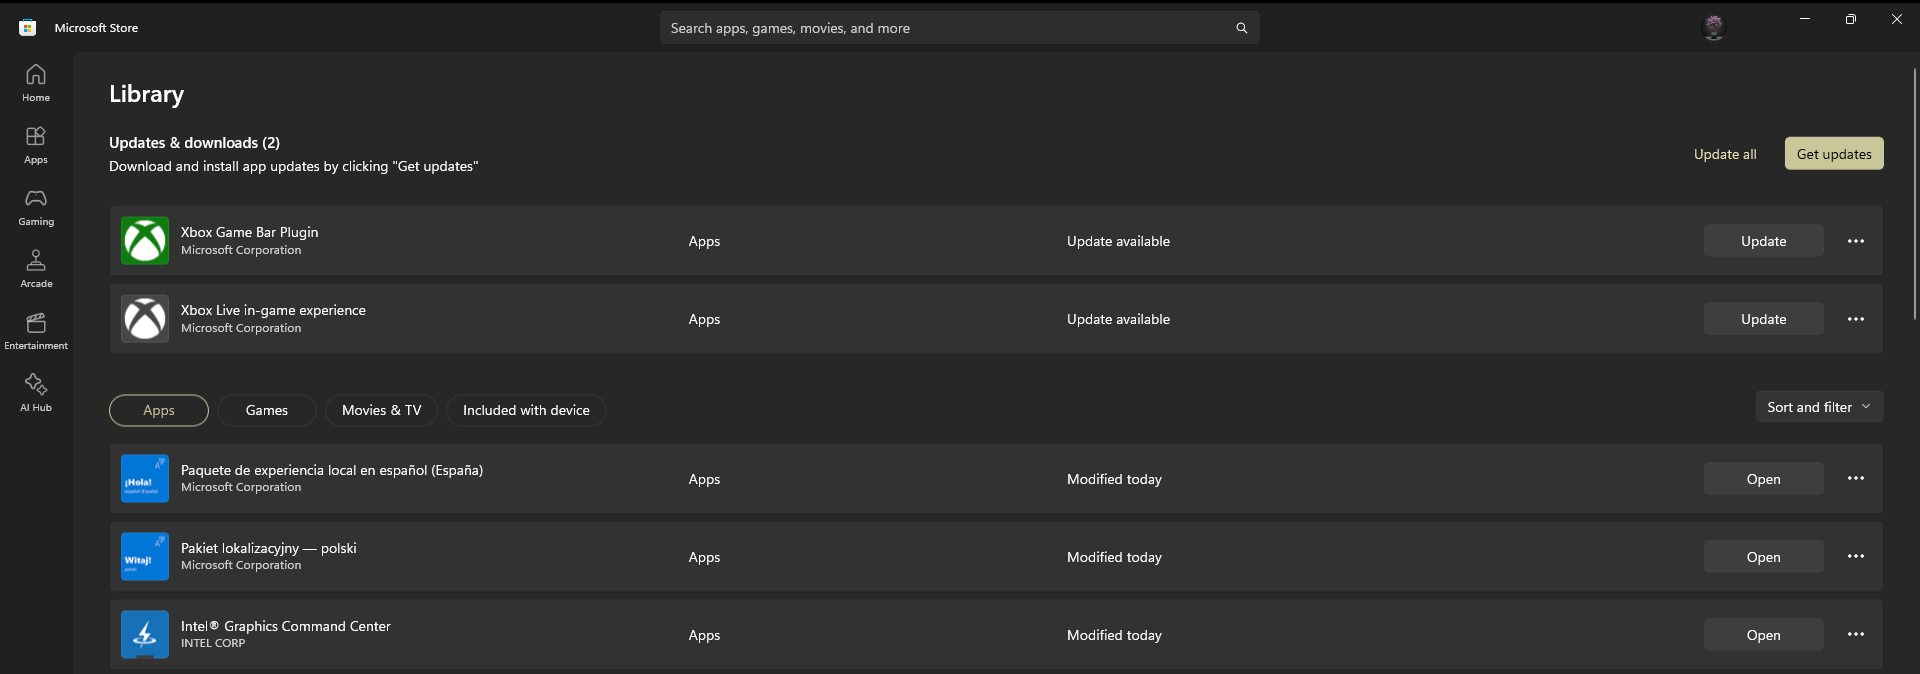Image resolution: width=1920 pixels, height=674 pixels.
Task: Switch to the Movies & TV tab
Action: (x=382, y=410)
